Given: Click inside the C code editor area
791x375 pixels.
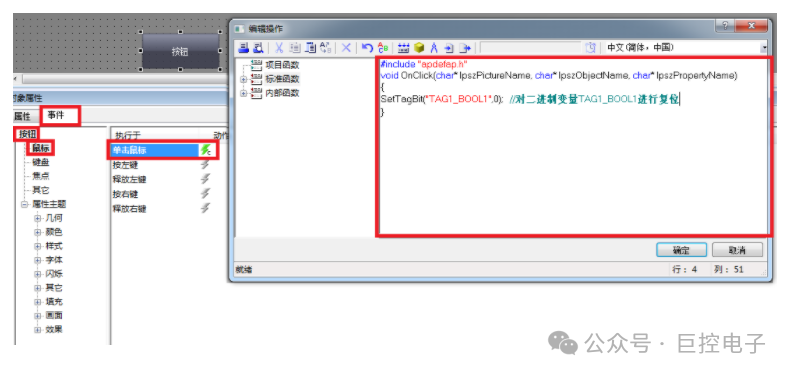Looking at the screenshot, I should [574, 146].
